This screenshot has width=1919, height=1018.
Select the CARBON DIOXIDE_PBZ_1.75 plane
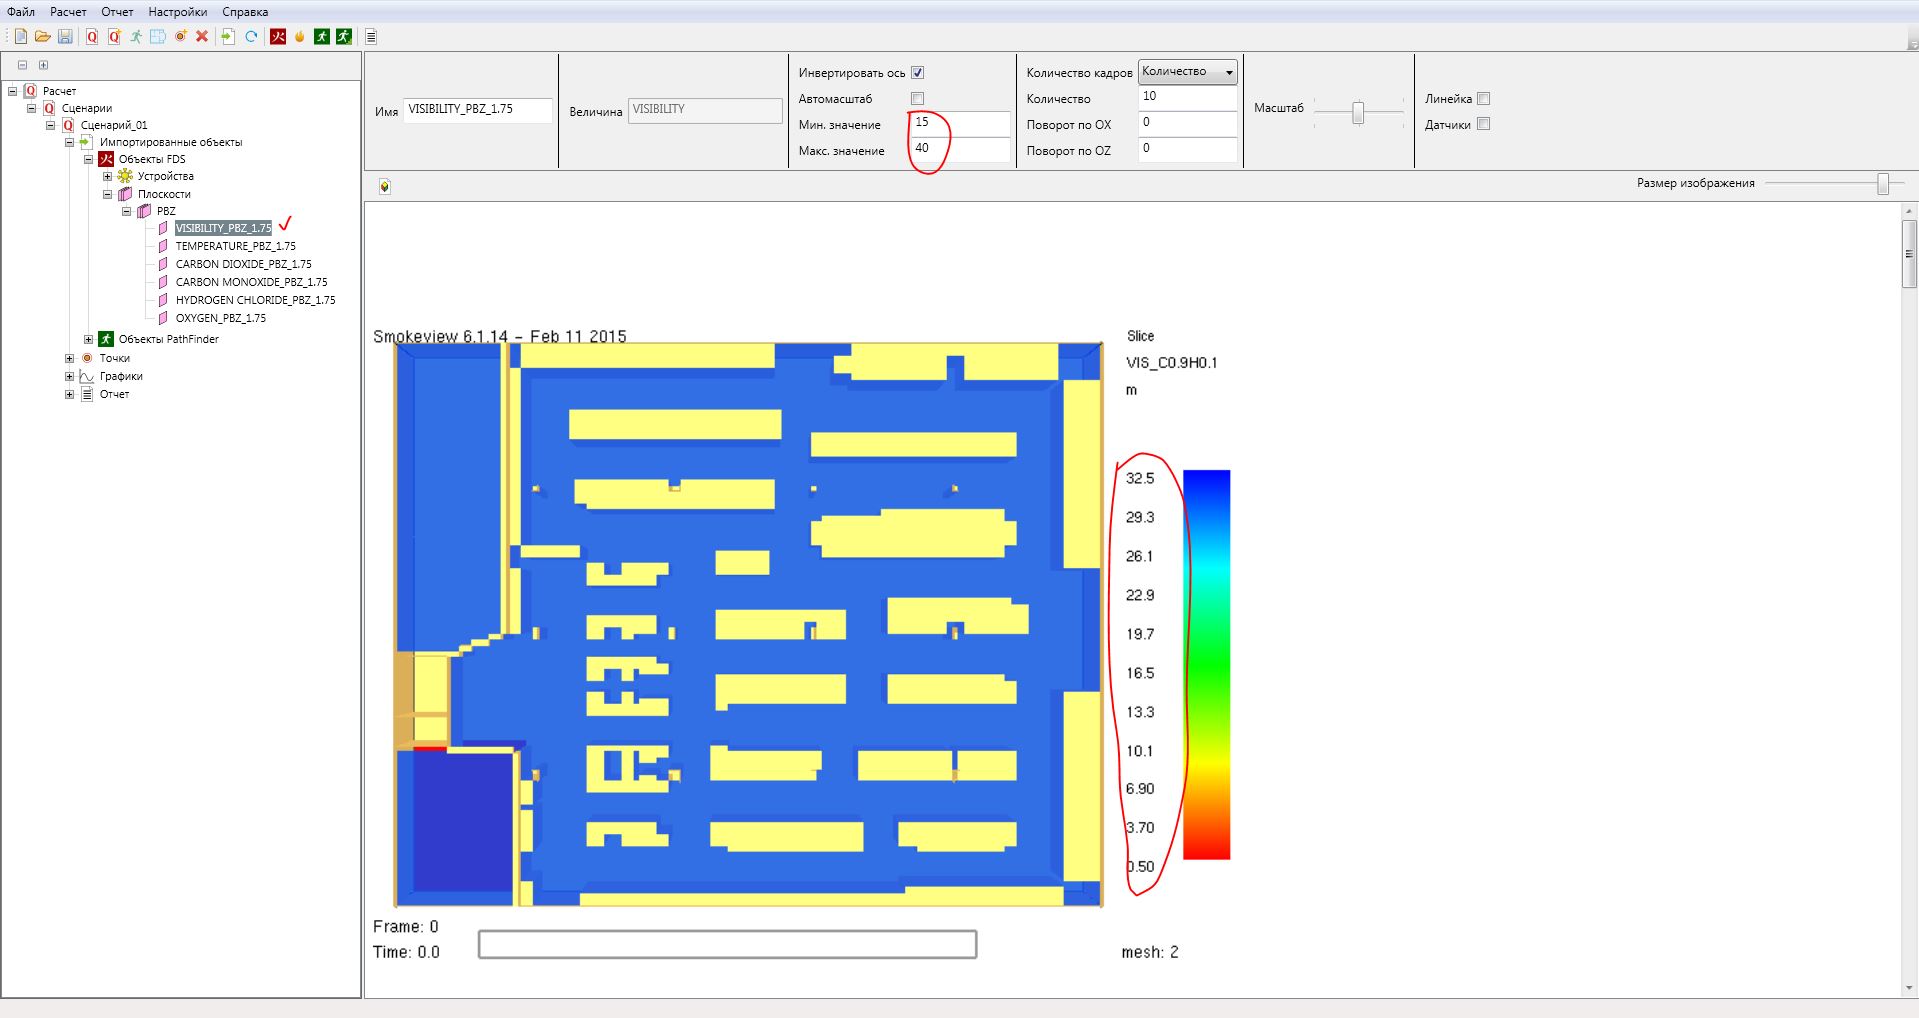243,264
